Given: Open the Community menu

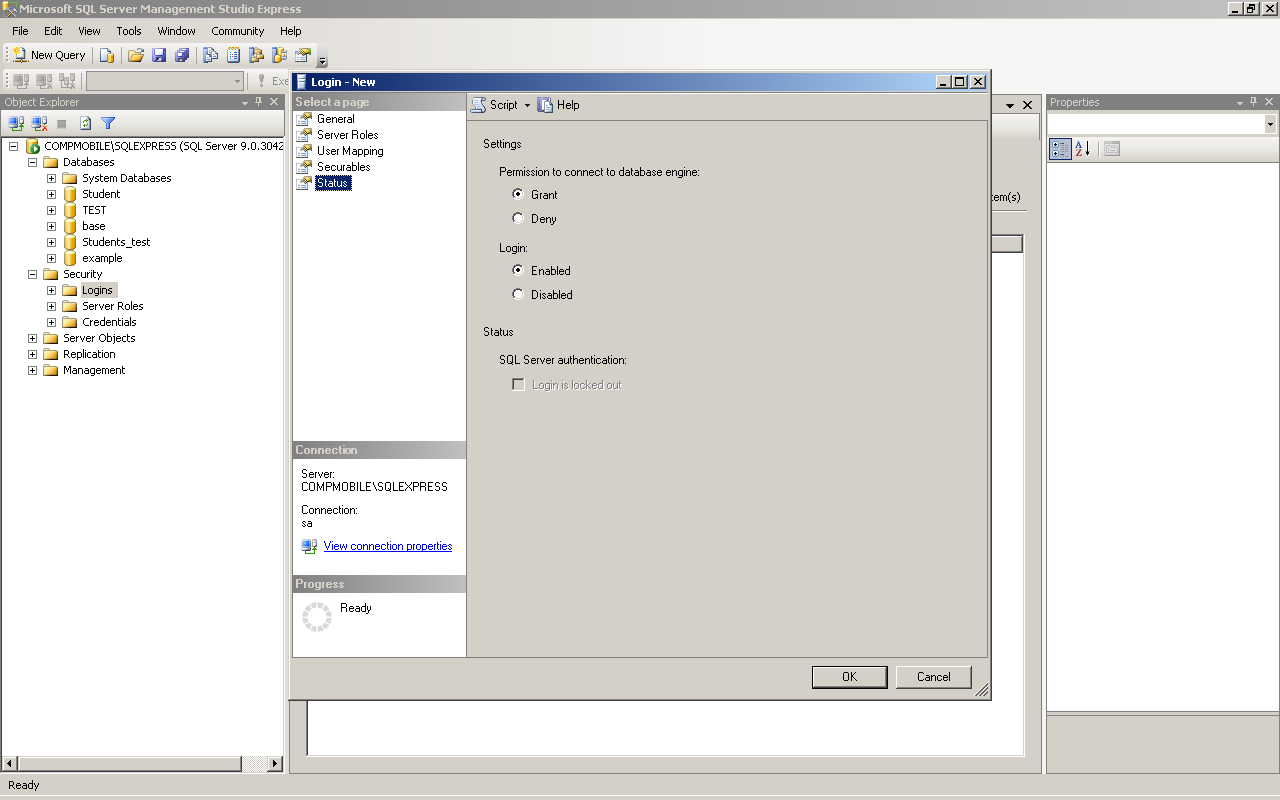Looking at the screenshot, I should pos(237,31).
